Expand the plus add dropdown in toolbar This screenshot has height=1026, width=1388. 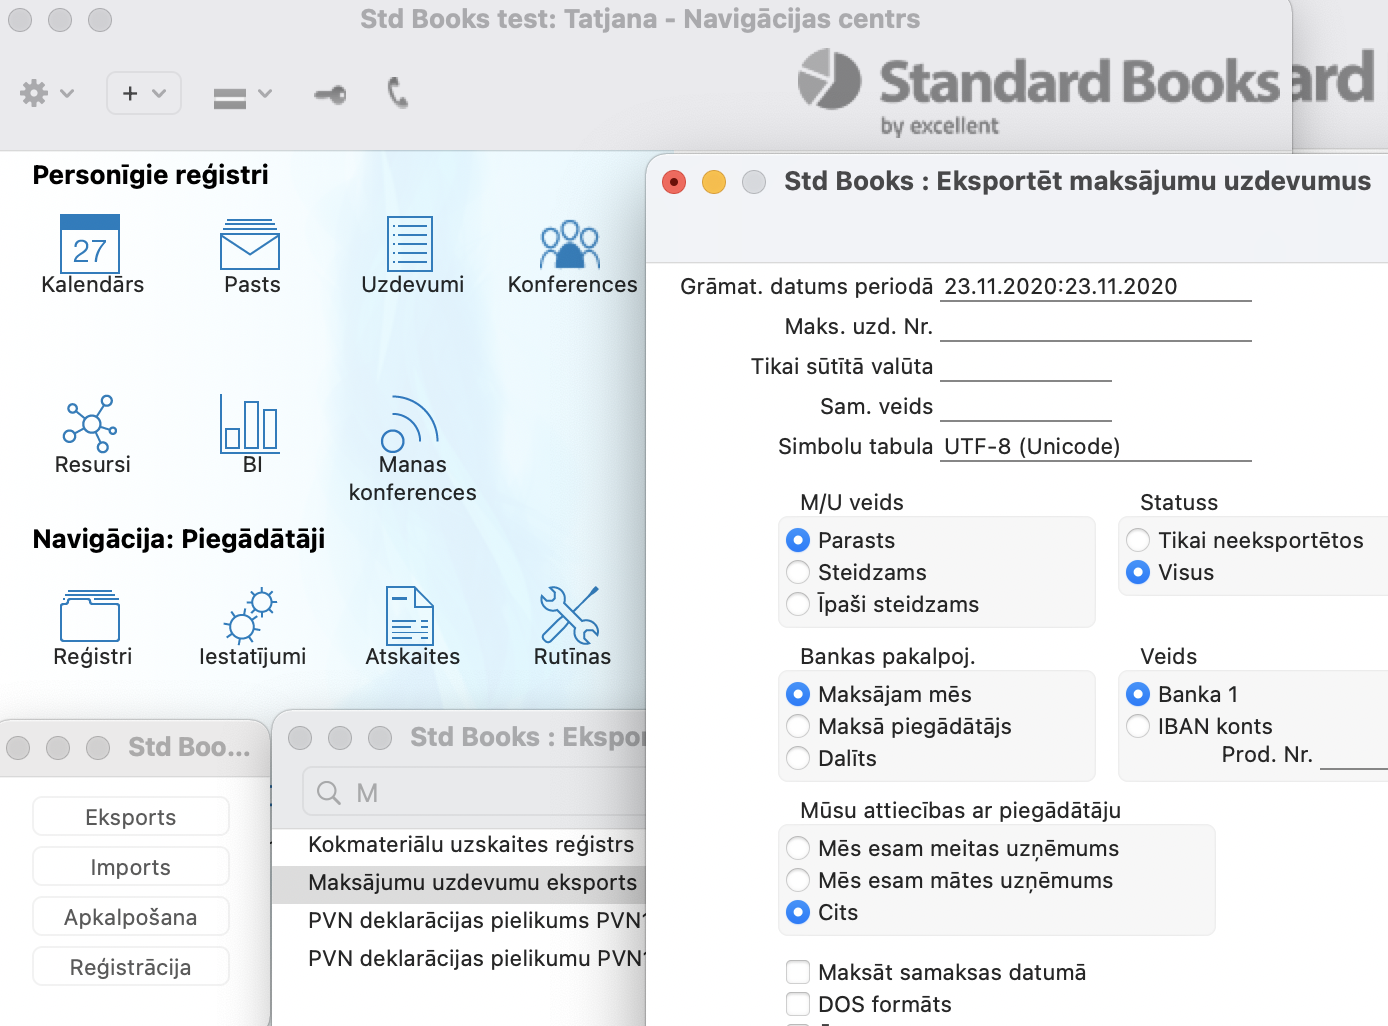(144, 93)
